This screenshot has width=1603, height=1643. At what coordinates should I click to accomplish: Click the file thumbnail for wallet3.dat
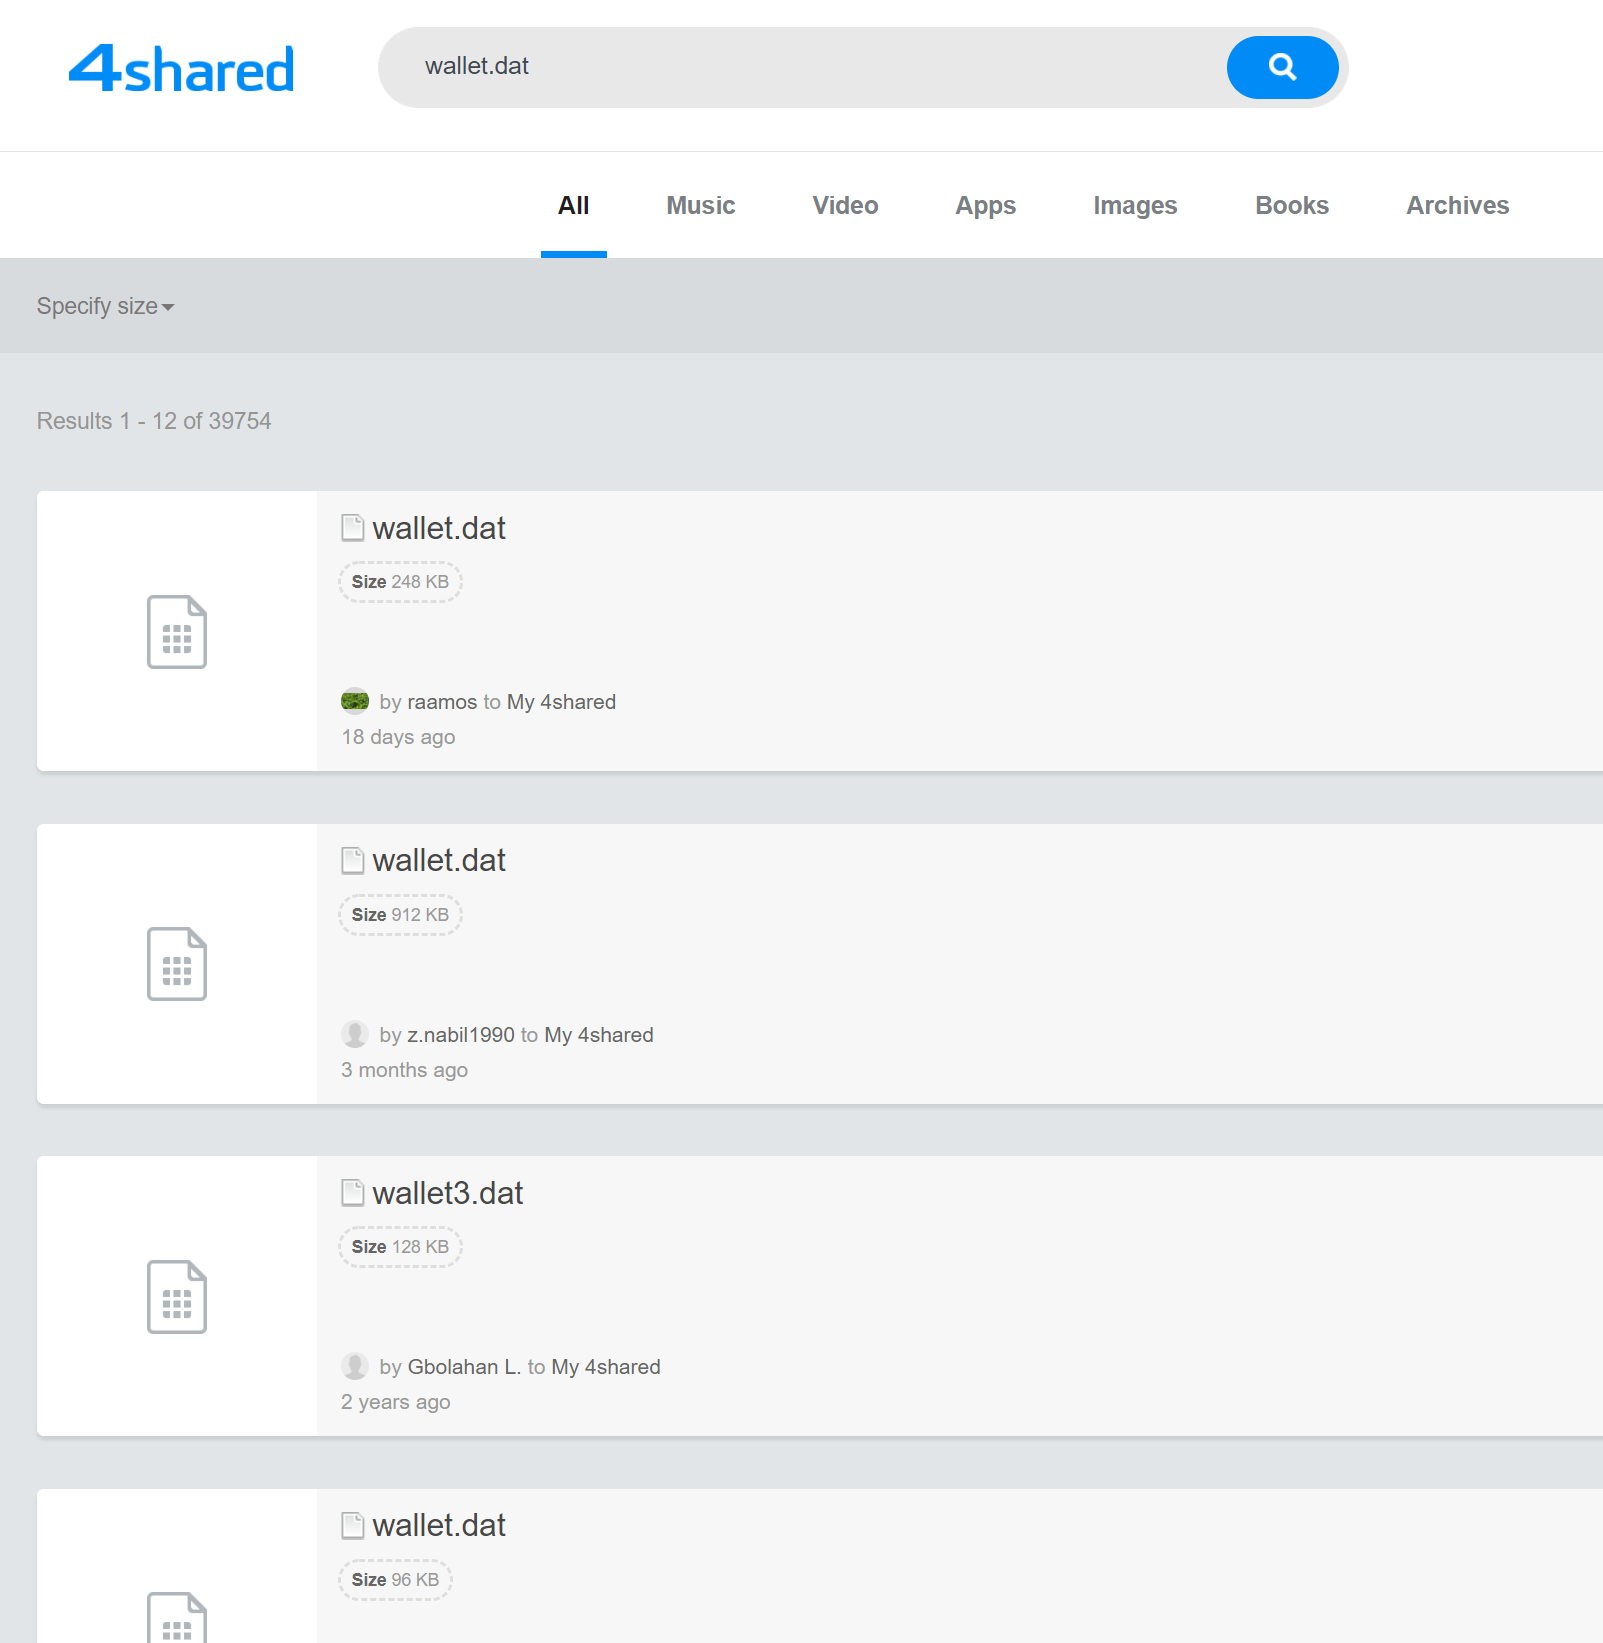click(177, 1296)
